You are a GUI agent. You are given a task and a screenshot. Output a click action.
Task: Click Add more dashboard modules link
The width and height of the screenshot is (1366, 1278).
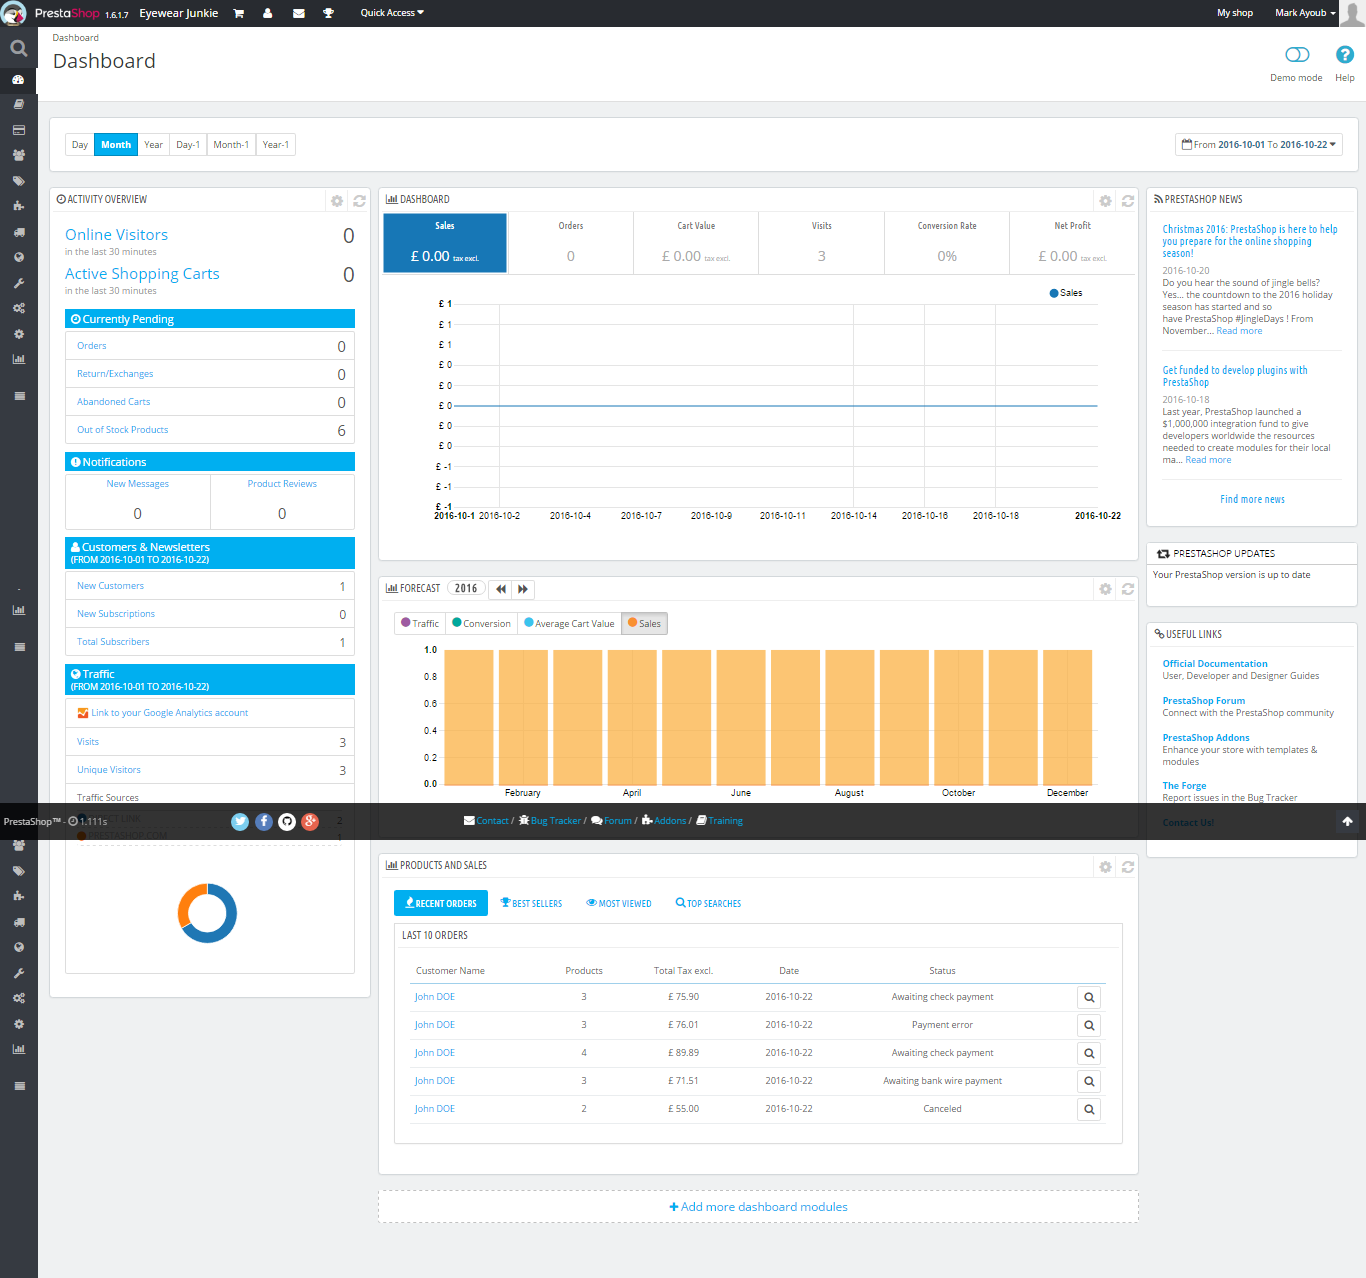click(758, 1207)
